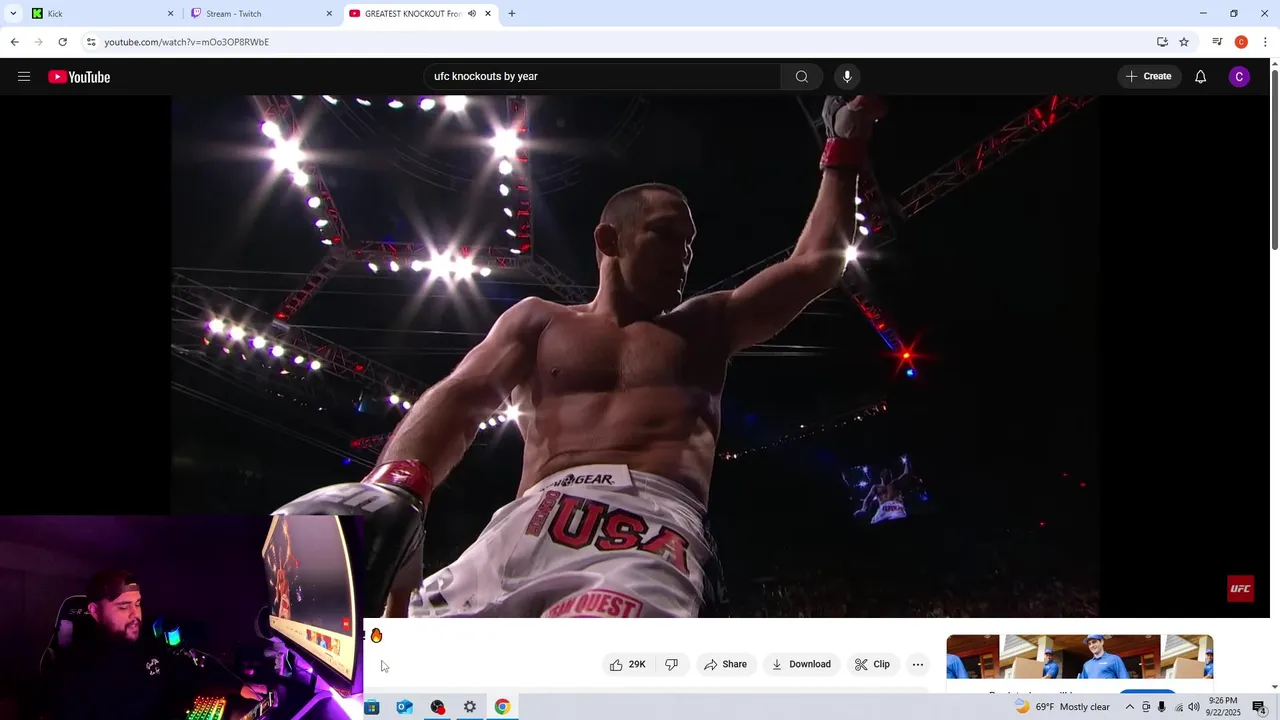Close the YouTube tab

488,14
